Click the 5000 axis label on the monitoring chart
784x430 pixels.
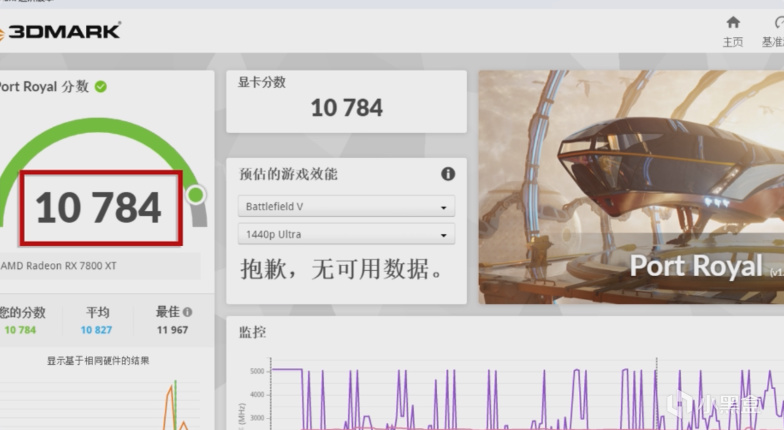(257, 372)
